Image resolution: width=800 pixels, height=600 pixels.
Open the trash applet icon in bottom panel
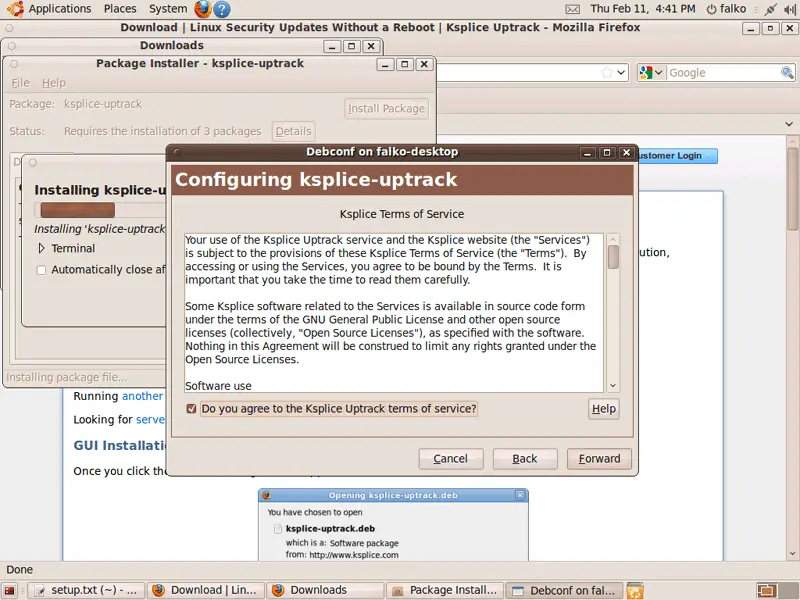coord(635,591)
